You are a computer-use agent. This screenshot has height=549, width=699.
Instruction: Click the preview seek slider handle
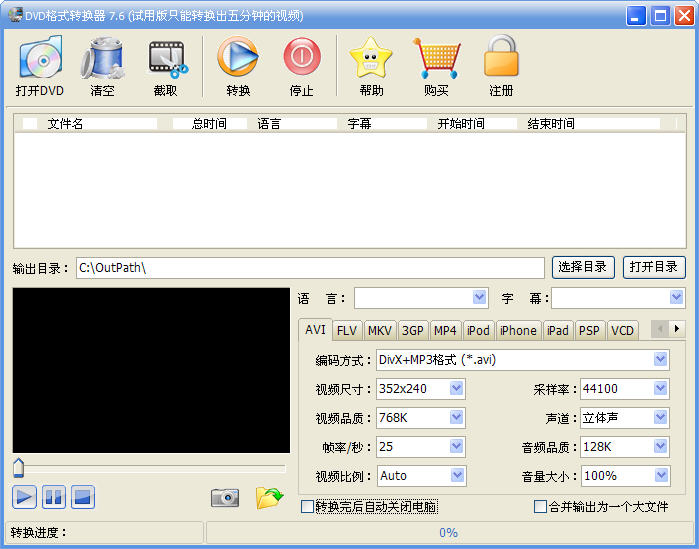tap(18, 467)
